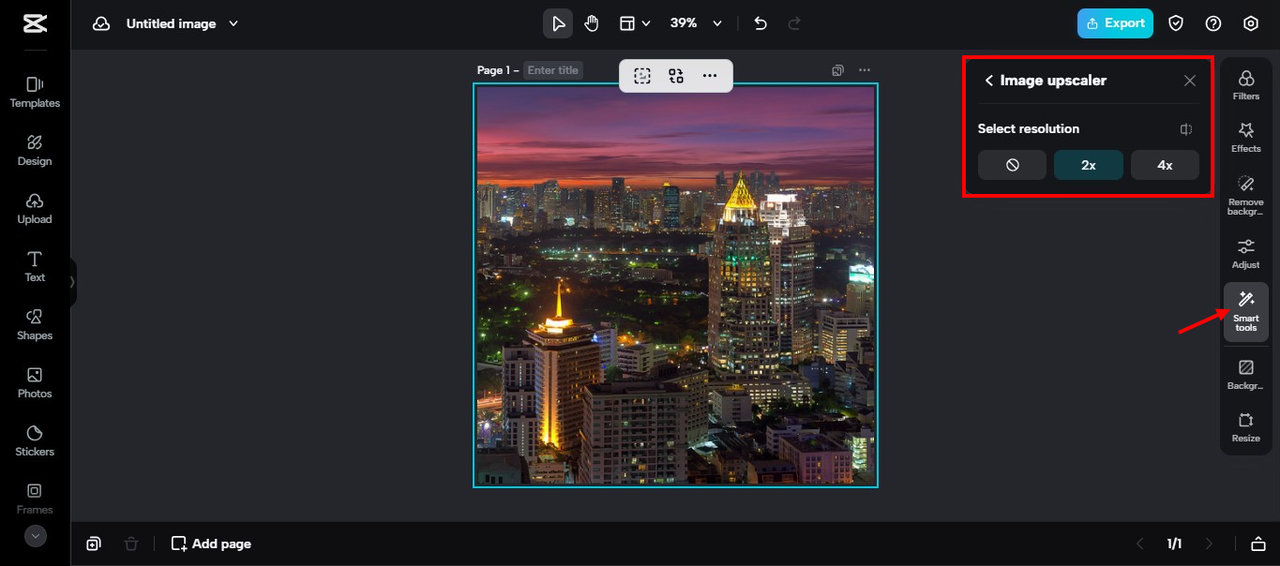Click the add page icon at bottom left
The width and height of the screenshot is (1280, 566).
coord(93,544)
